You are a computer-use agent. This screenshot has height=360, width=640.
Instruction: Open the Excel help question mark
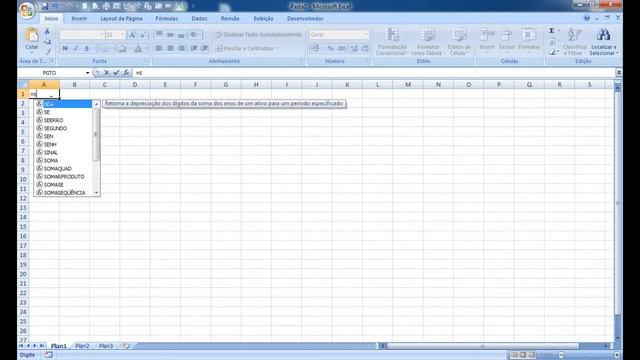587,18
